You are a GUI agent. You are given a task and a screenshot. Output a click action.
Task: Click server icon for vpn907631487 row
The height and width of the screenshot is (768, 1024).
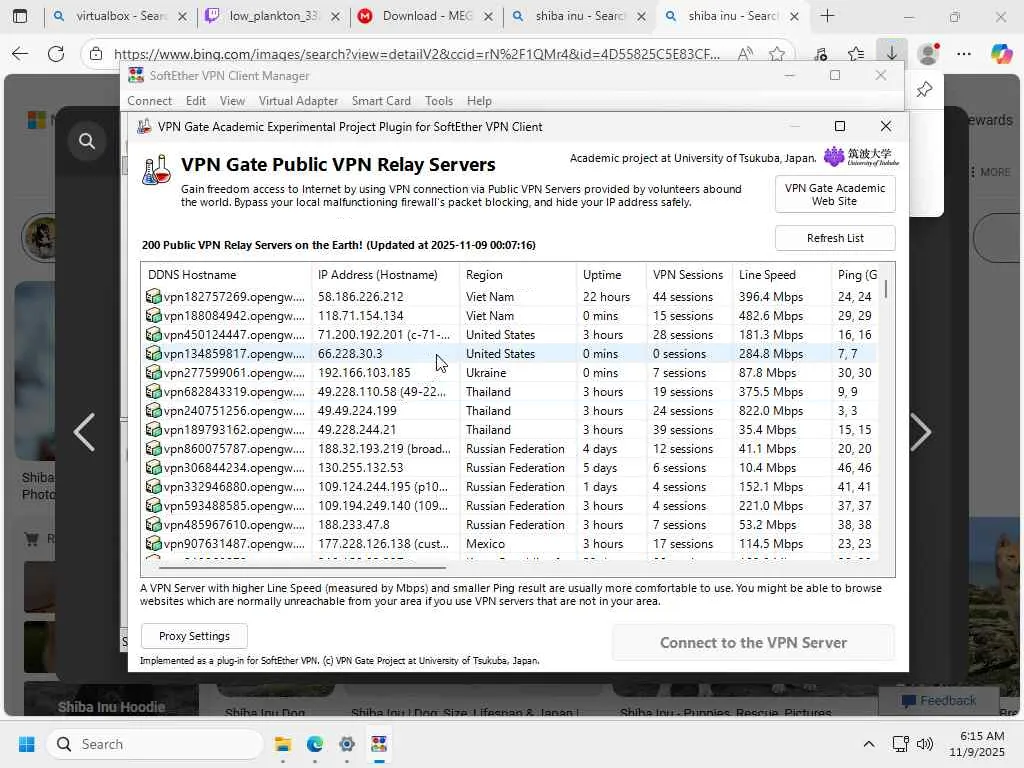153,543
